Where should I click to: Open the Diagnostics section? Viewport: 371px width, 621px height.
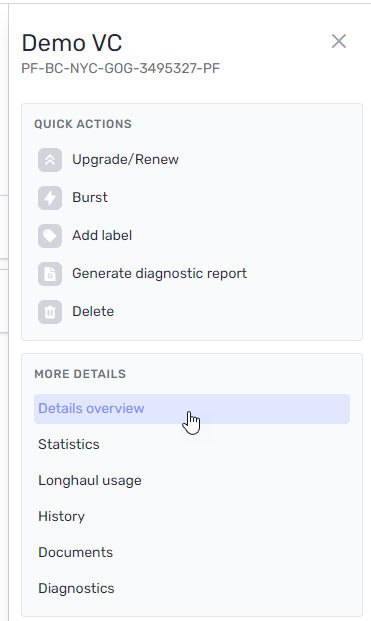(192, 589)
